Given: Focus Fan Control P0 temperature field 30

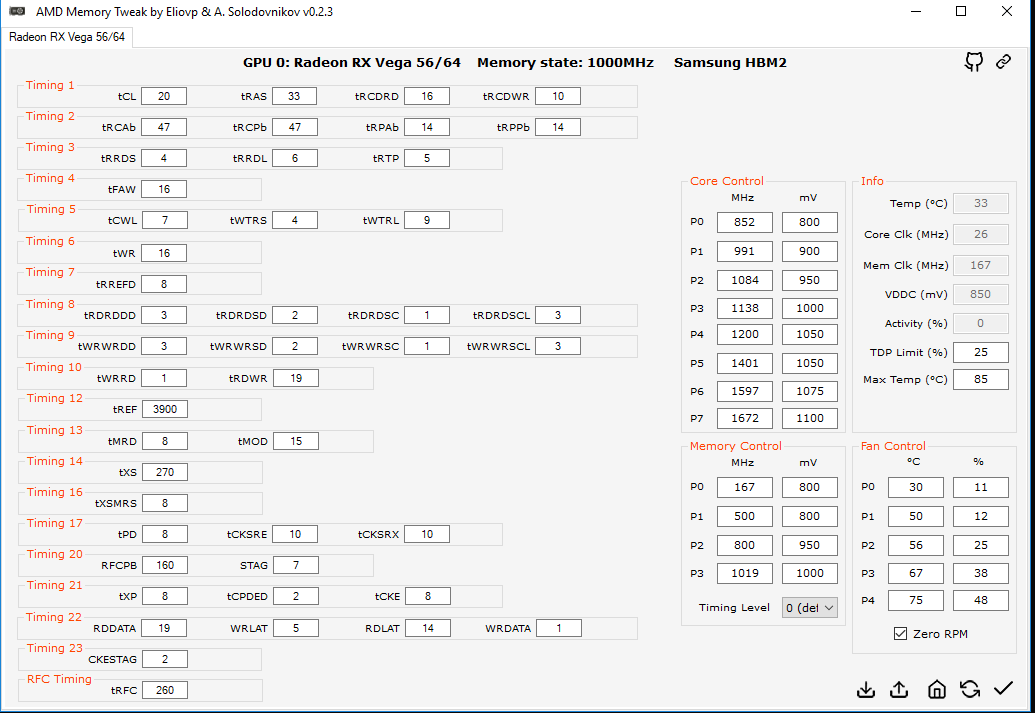Looking at the screenshot, I should (916, 487).
